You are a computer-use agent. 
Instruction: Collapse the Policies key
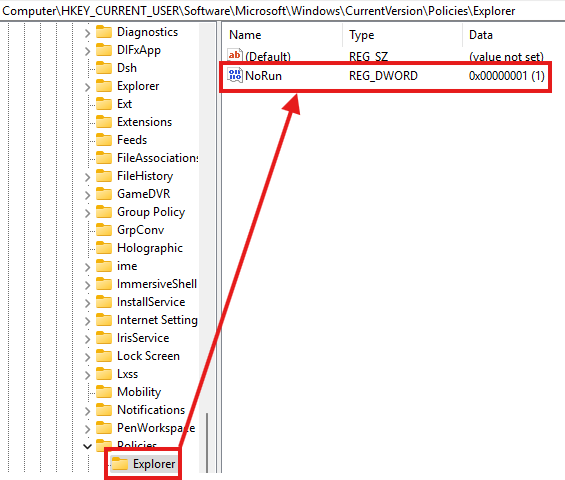(87, 446)
